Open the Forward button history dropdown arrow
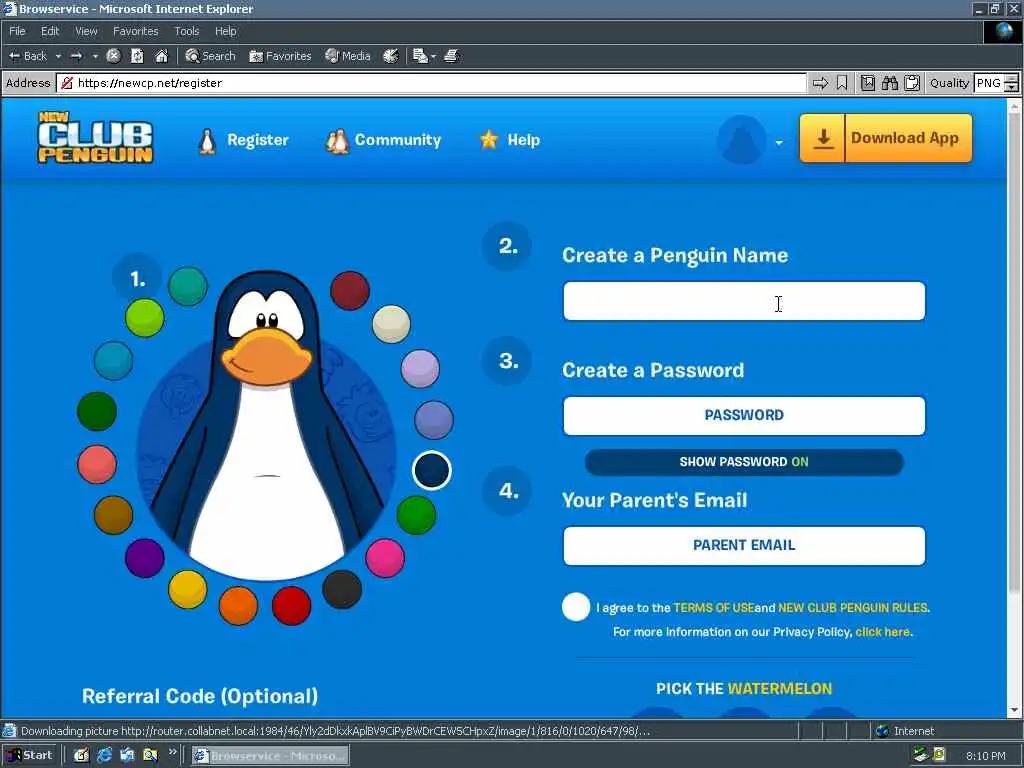The image size is (1024, 768). pos(95,56)
